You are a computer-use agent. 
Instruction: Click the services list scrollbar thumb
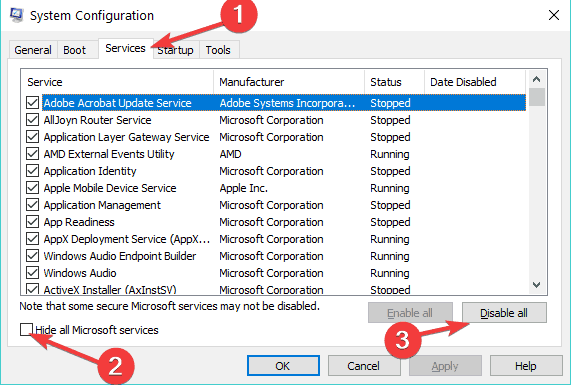coord(537,97)
